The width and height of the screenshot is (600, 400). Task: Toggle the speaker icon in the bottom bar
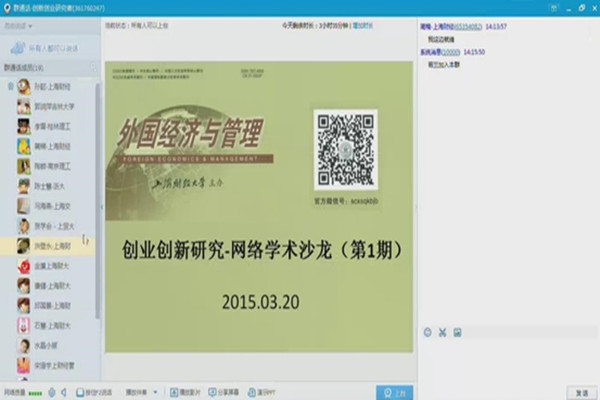click(x=64, y=392)
